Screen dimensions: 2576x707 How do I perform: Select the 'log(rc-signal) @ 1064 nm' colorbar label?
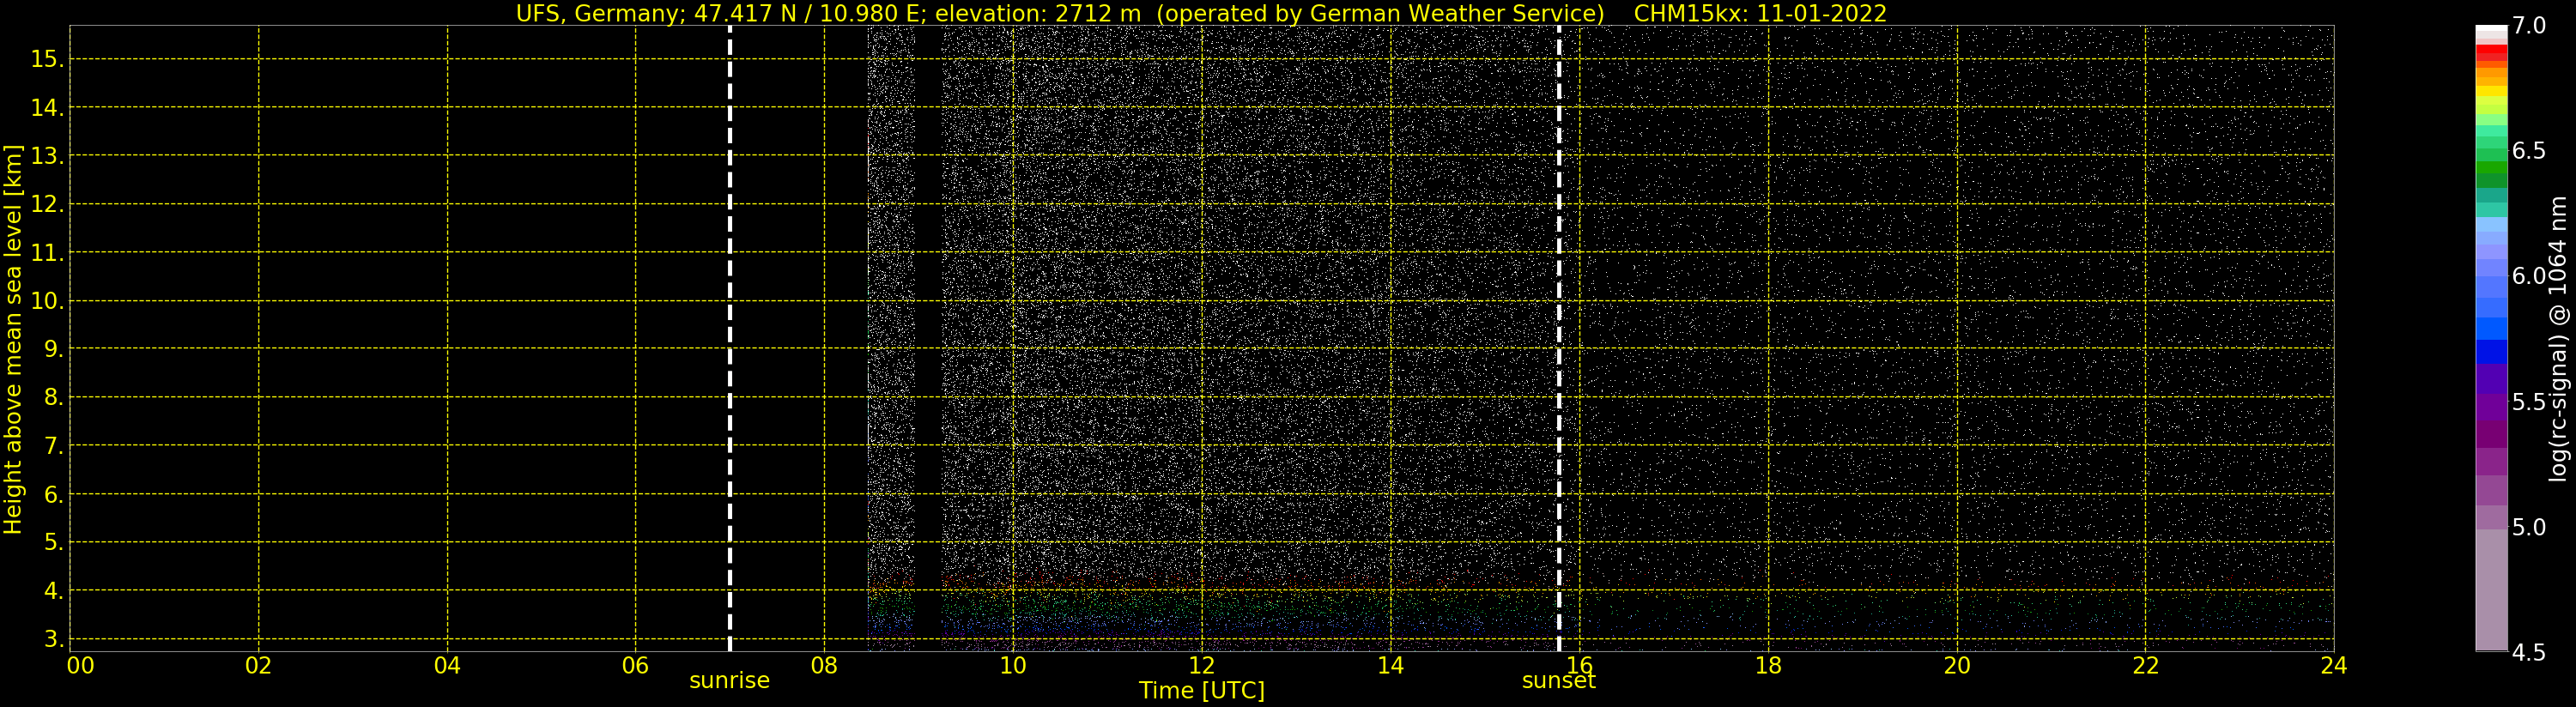click(2558, 338)
